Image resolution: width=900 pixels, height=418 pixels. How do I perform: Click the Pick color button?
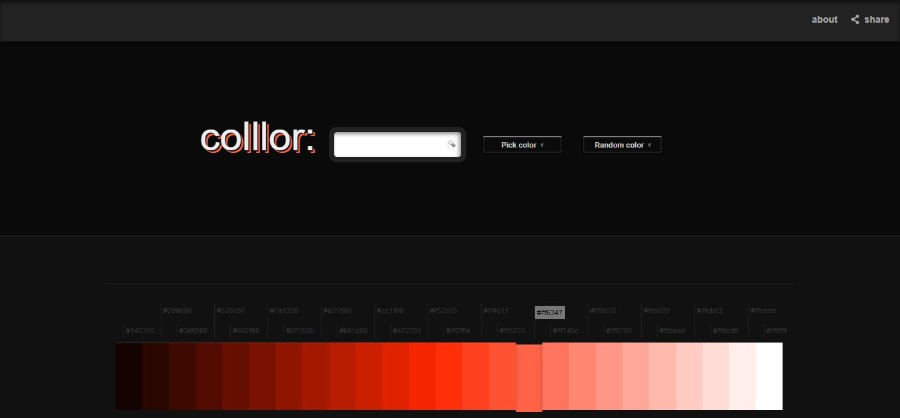[522, 145]
